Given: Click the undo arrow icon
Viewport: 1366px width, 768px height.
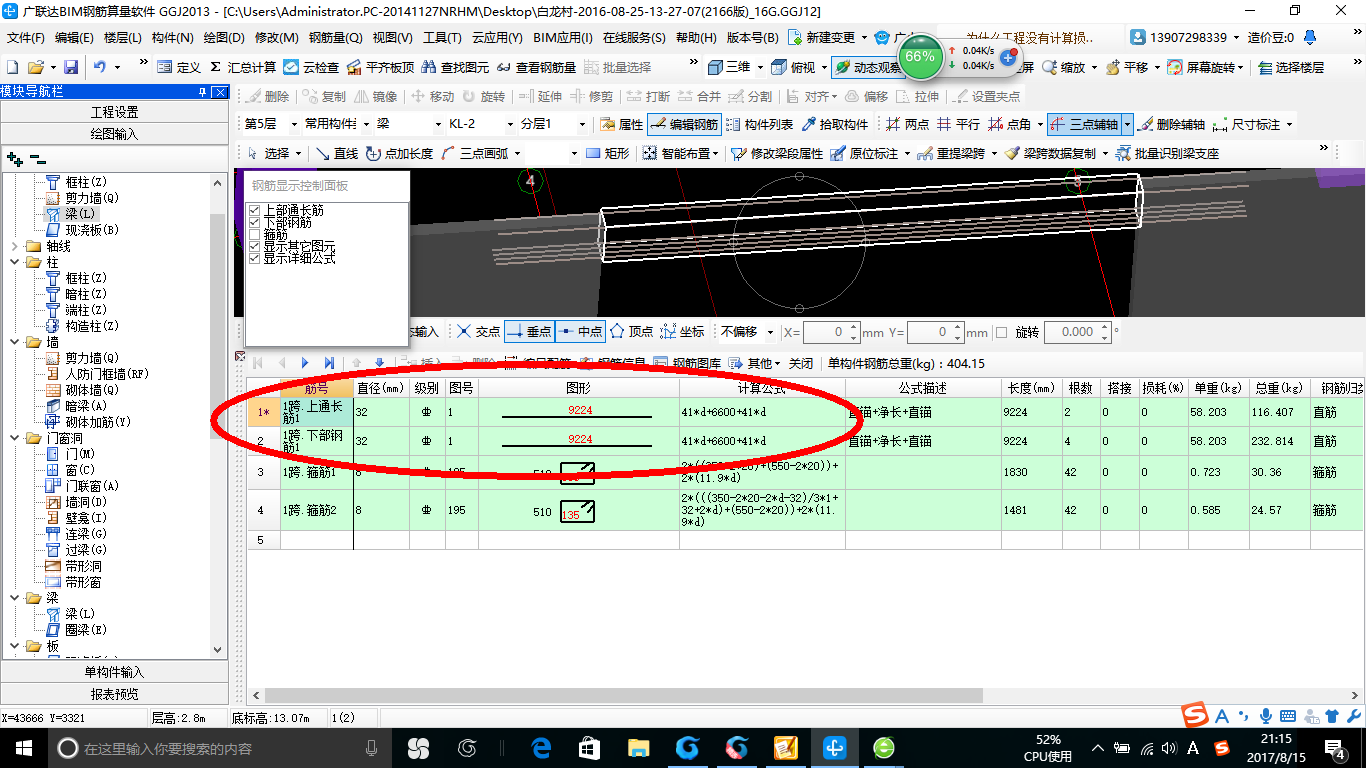Looking at the screenshot, I should [100, 67].
